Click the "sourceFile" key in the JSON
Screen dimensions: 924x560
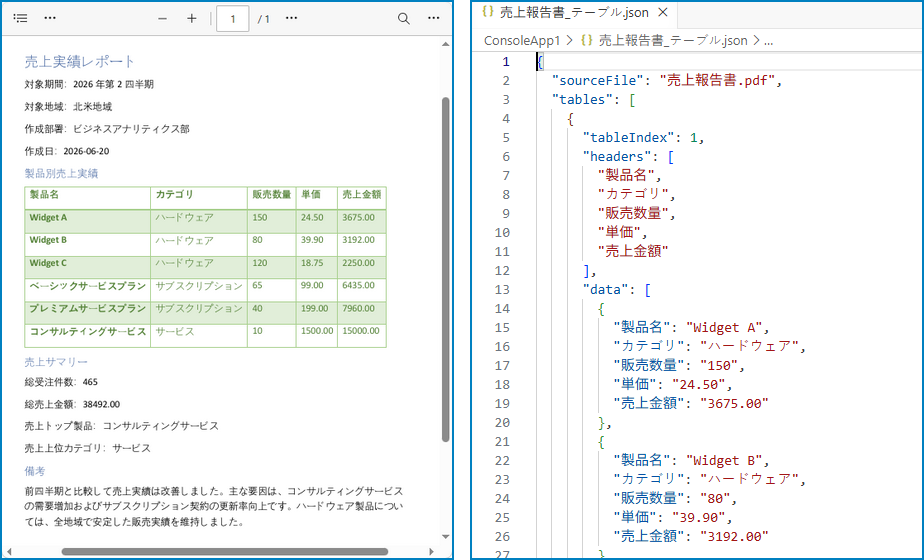pyautogui.click(x=598, y=80)
